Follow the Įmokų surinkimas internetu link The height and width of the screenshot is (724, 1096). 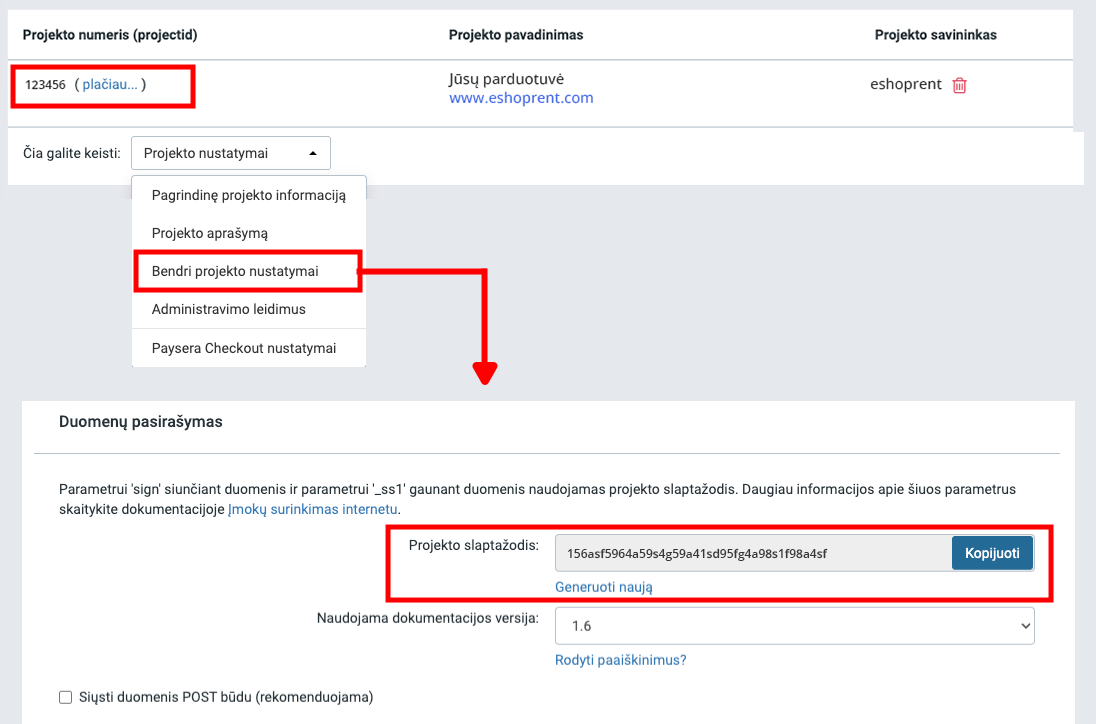click(x=313, y=509)
